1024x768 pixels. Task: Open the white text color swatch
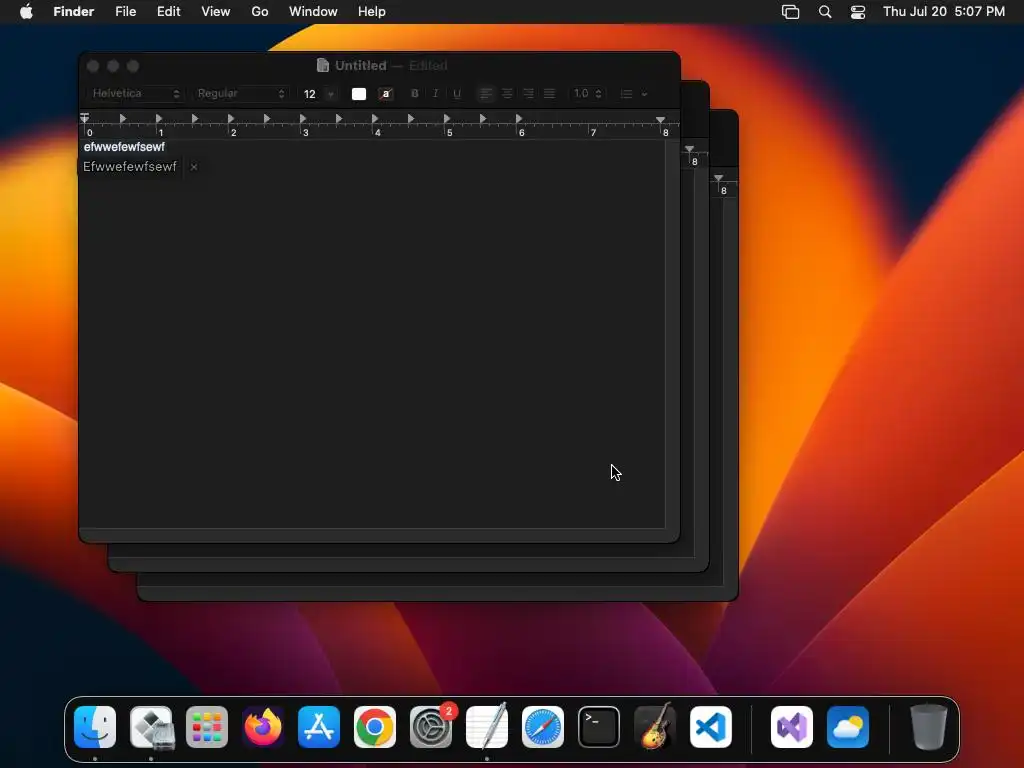[x=359, y=94]
